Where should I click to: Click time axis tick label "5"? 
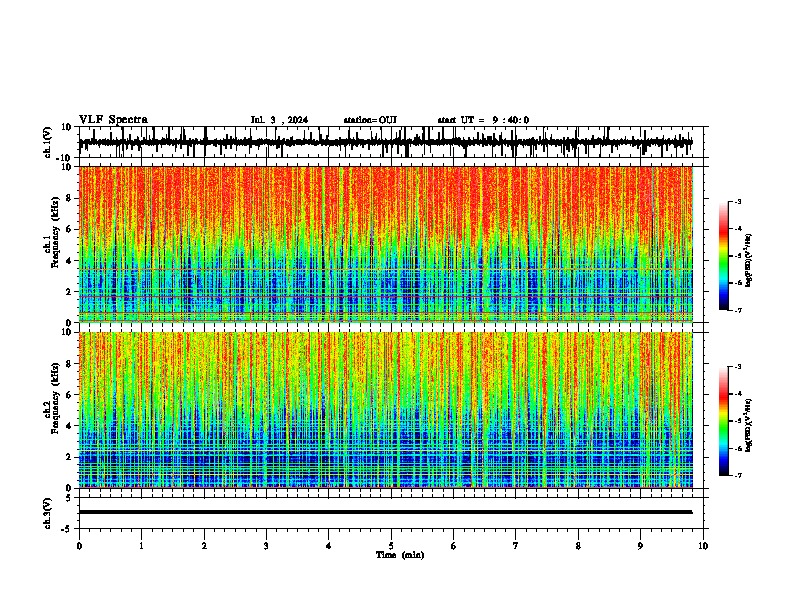click(391, 546)
